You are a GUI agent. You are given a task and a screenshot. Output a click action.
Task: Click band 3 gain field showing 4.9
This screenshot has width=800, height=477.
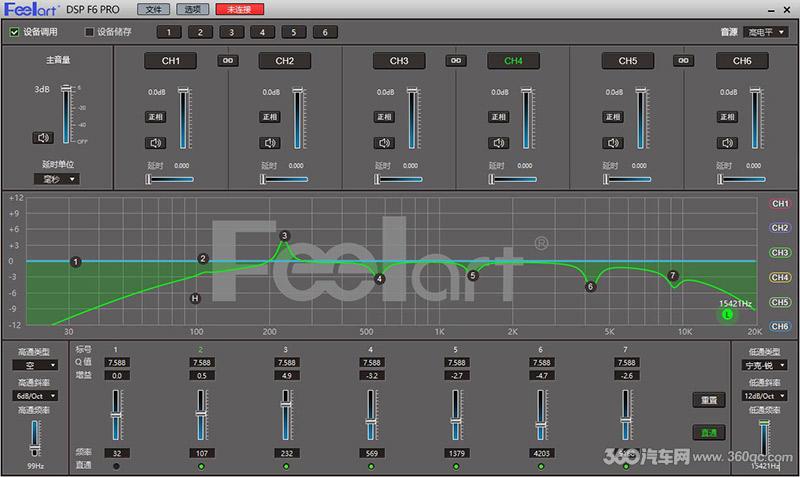pyautogui.click(x=286, y=375)
